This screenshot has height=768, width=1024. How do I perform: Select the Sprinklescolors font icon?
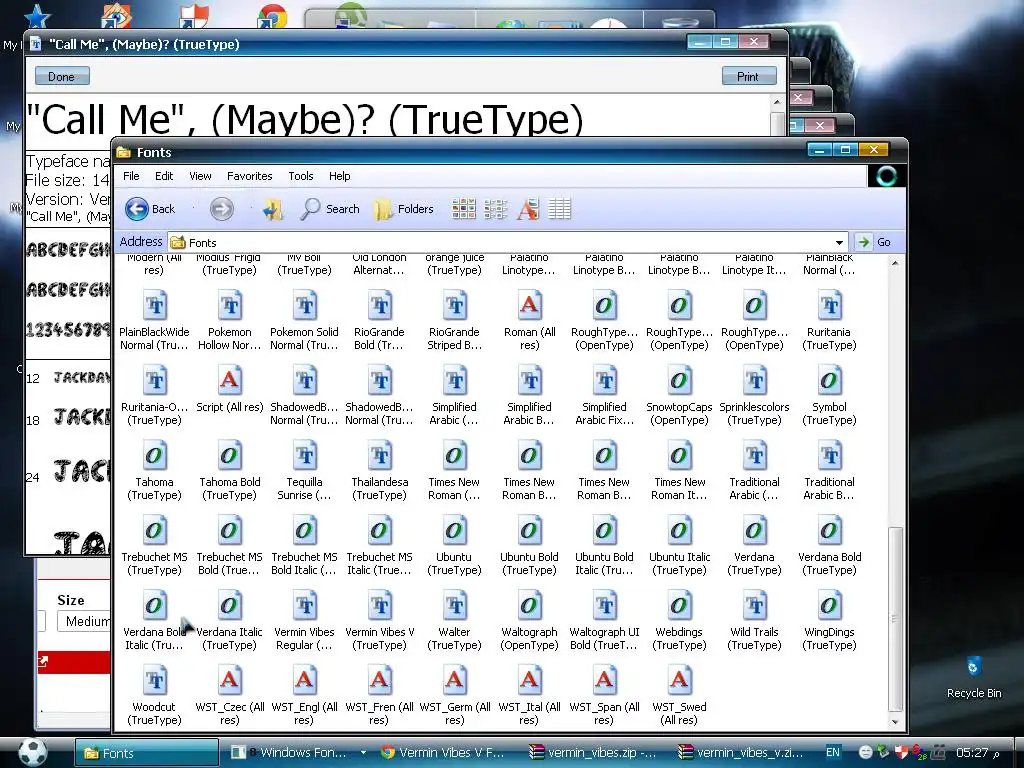pyautogui.click(x=754, y=381)
